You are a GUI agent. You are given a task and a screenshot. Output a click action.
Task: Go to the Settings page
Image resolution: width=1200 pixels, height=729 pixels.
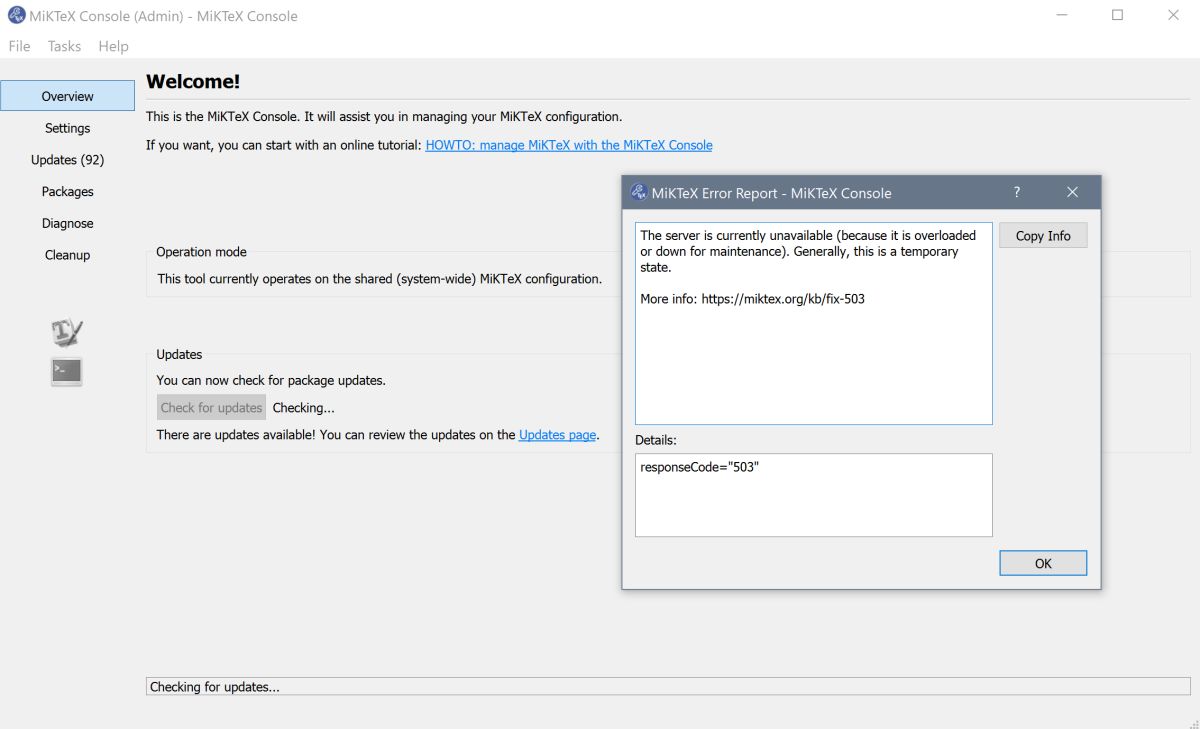67,128
